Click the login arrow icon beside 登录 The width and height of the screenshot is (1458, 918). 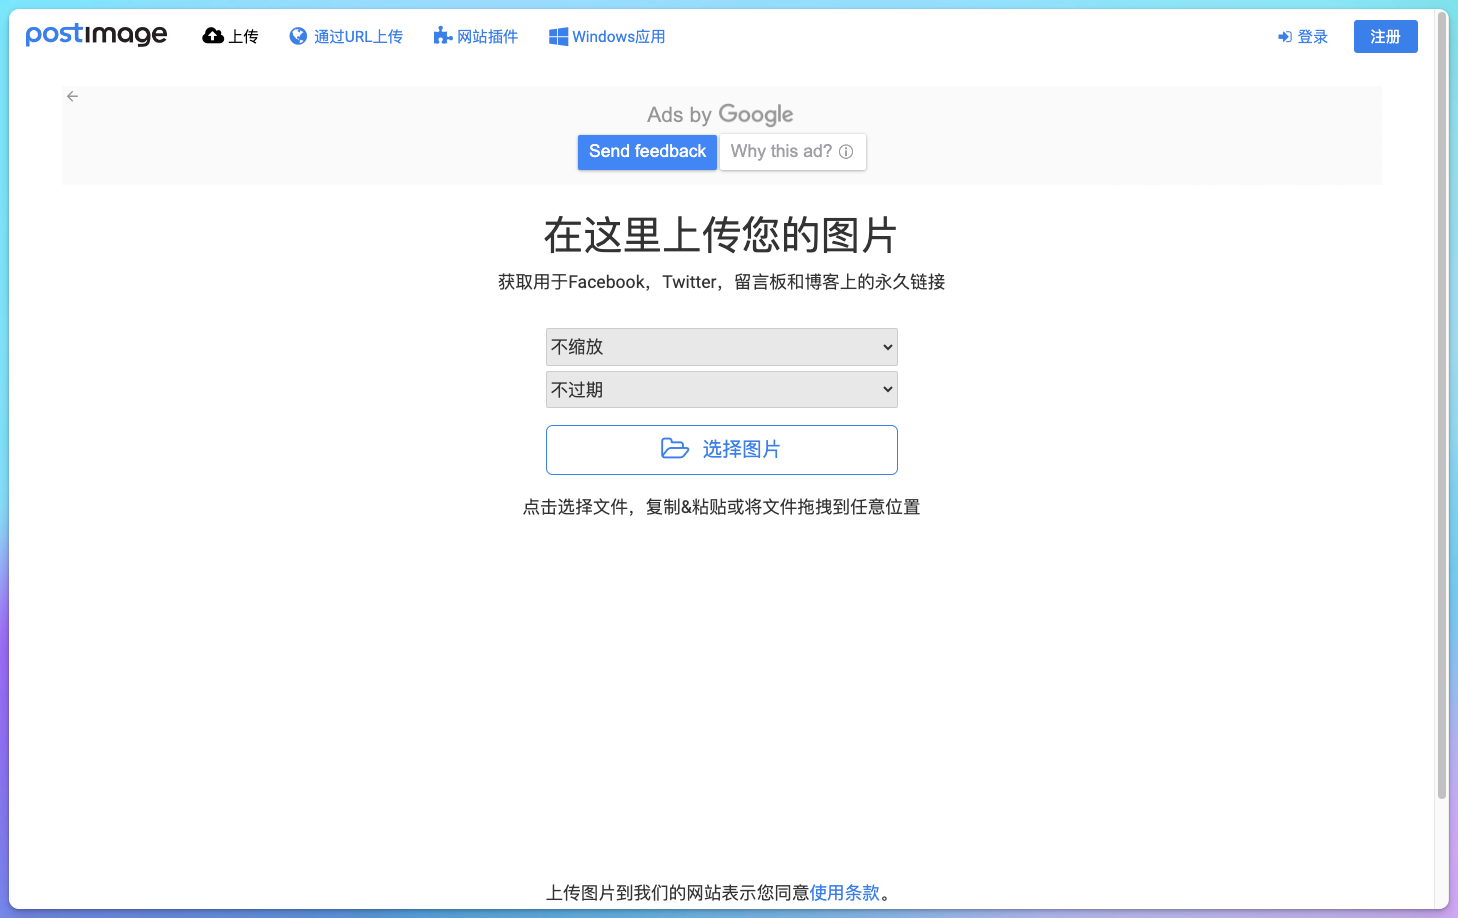1284,36
